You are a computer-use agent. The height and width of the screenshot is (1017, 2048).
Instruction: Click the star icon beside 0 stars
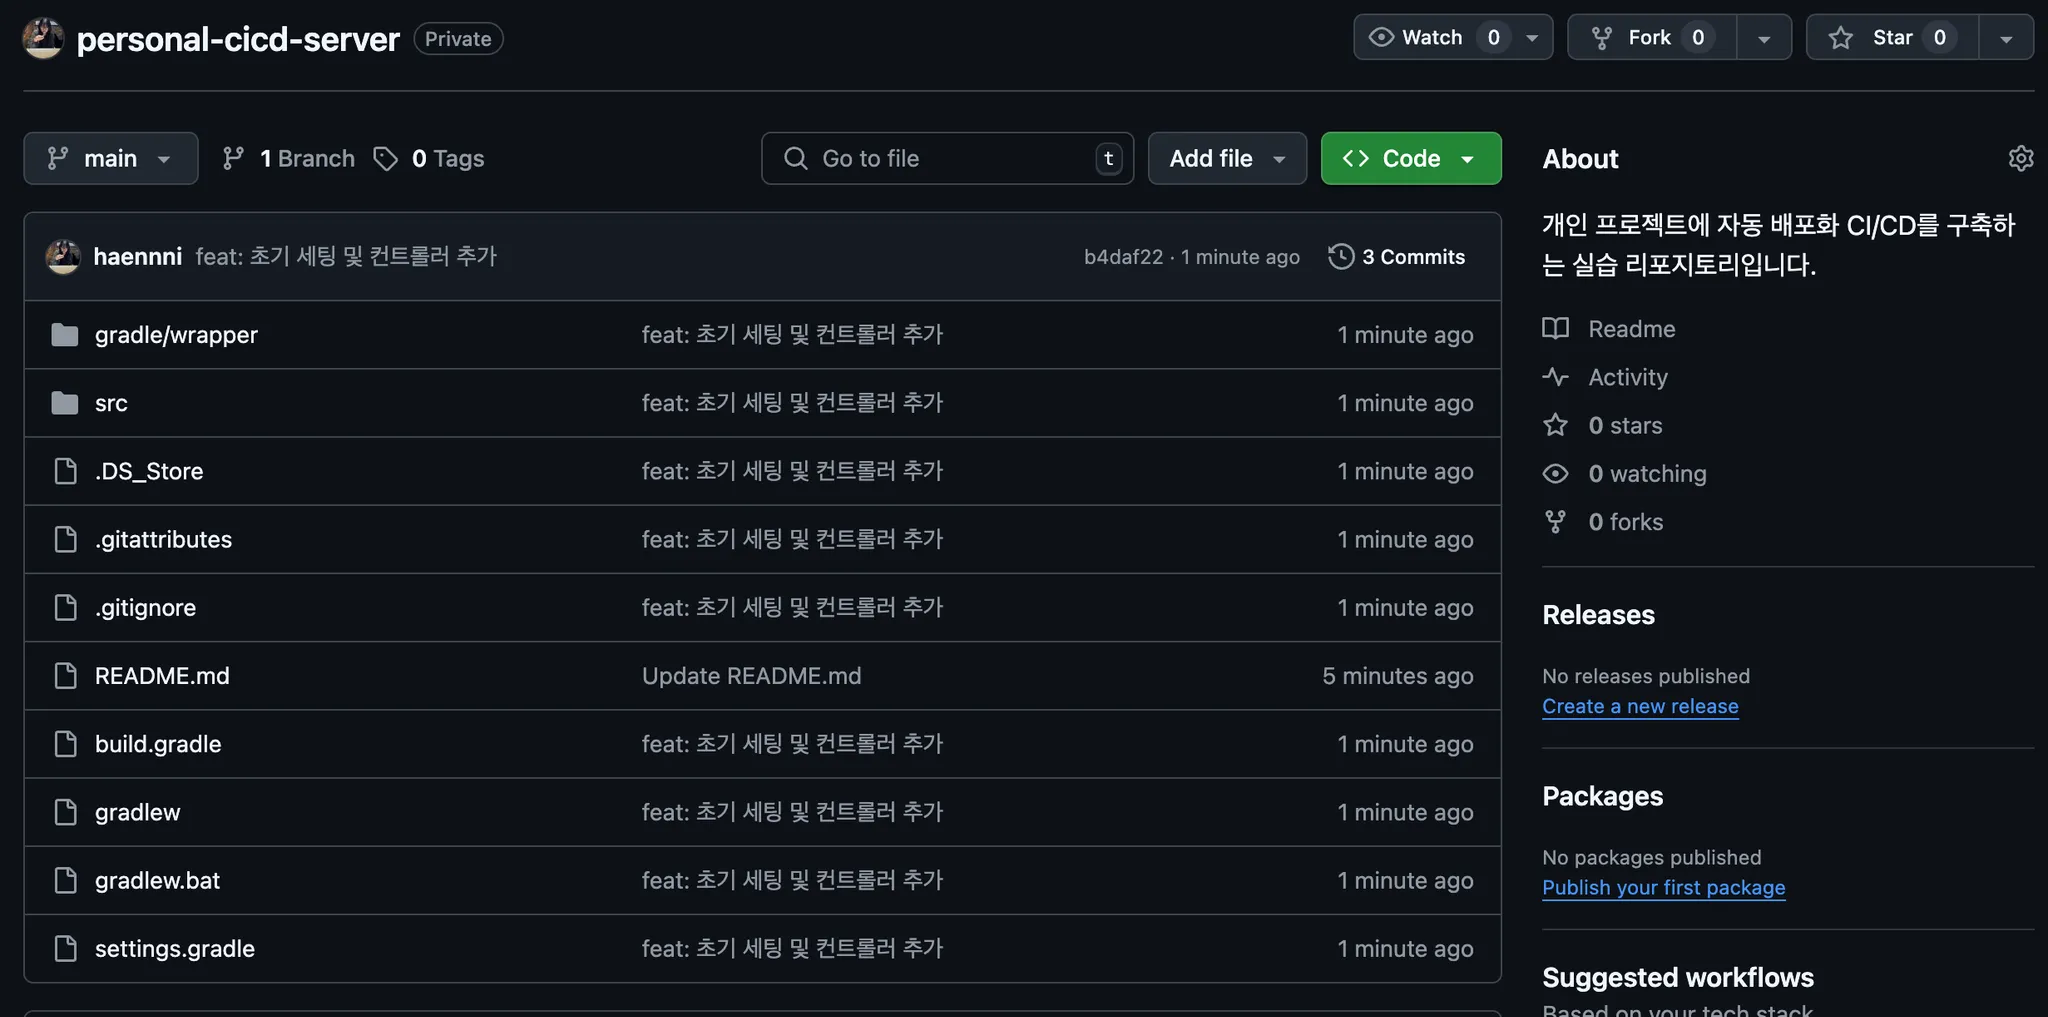pyautogui.click(x=1555, y=425)
